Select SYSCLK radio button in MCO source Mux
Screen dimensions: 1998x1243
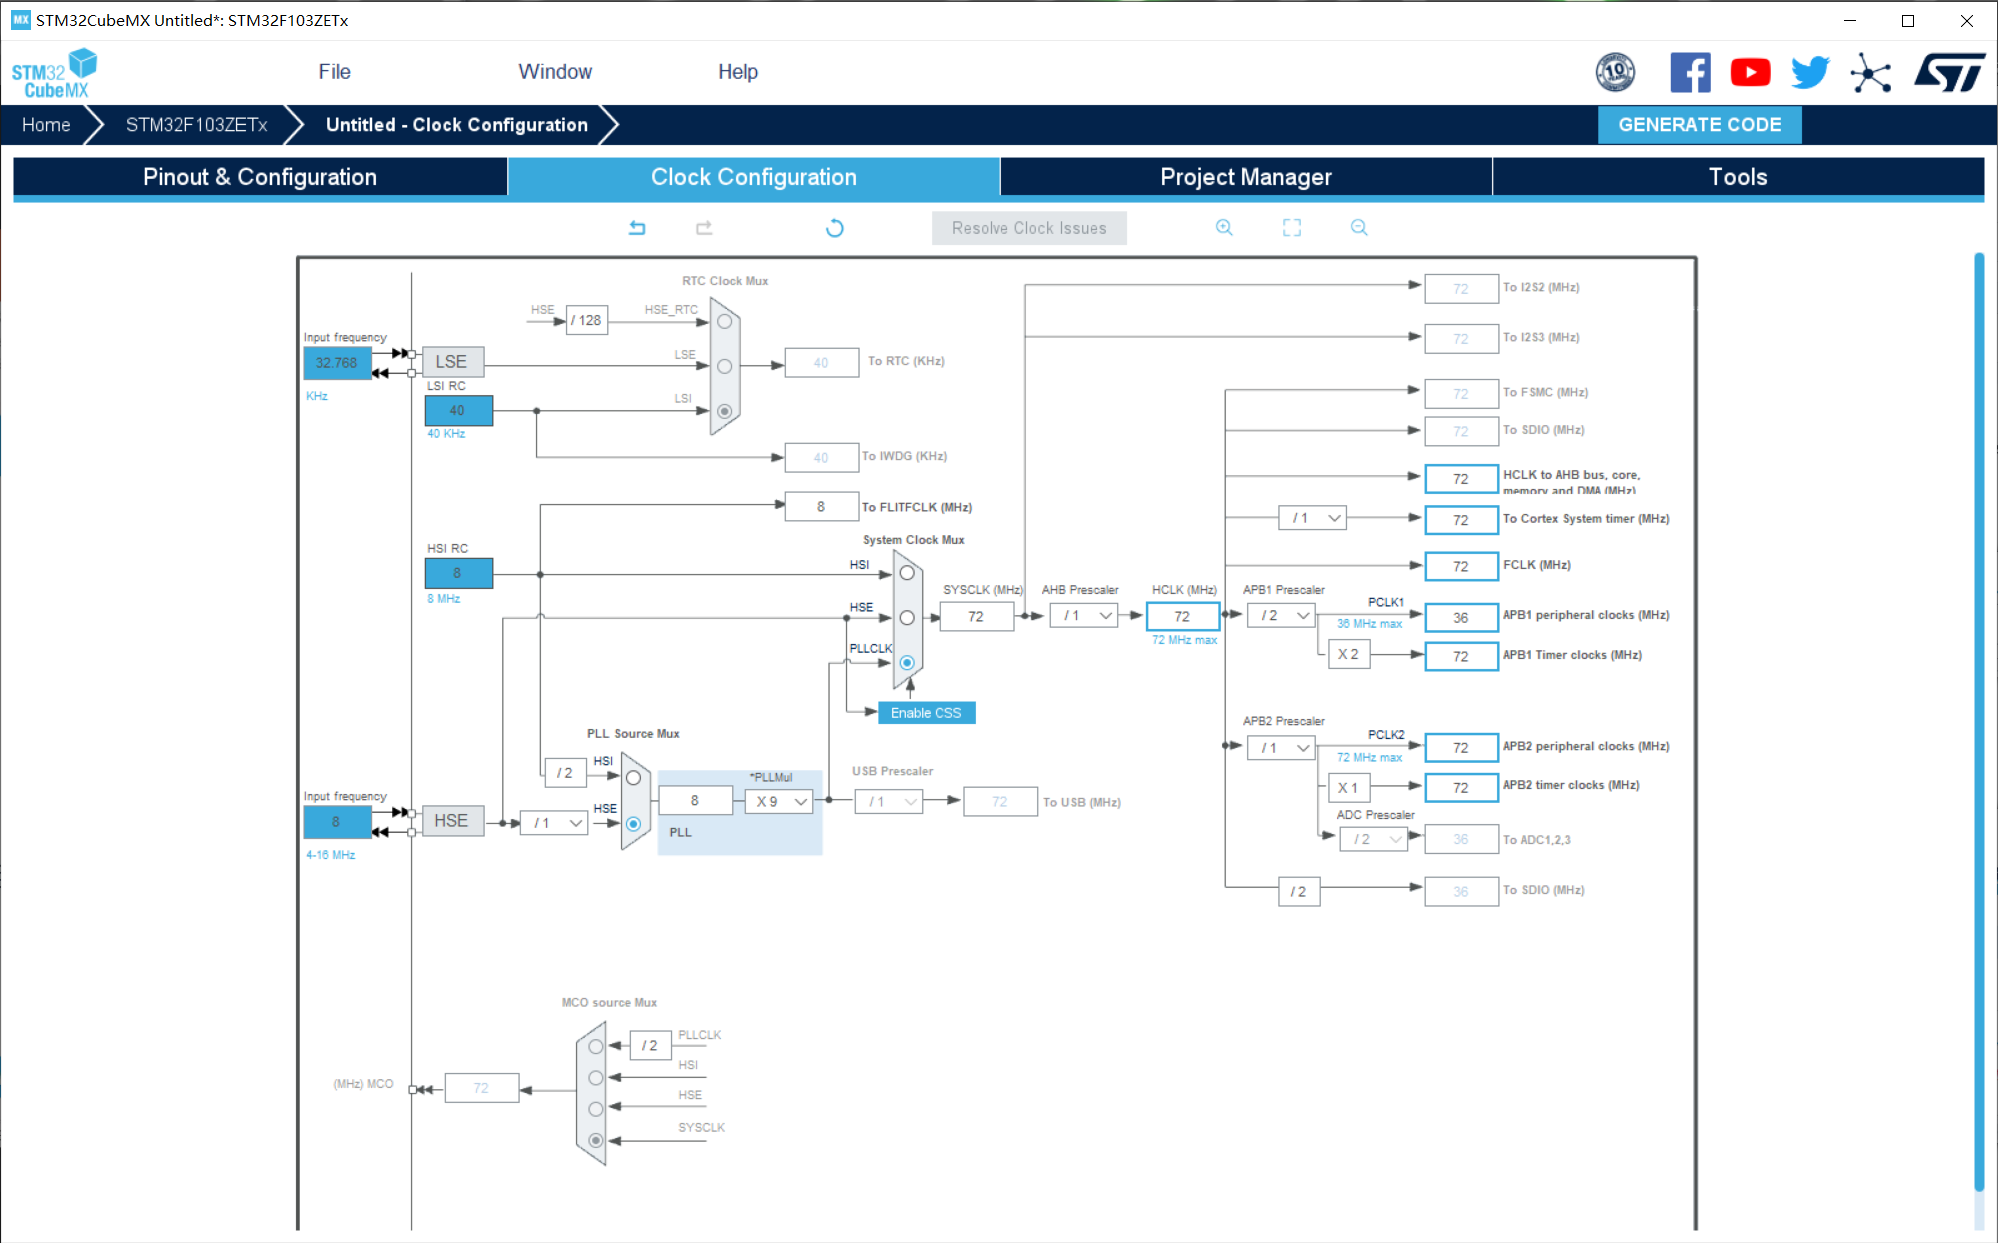coord(595,1140)
